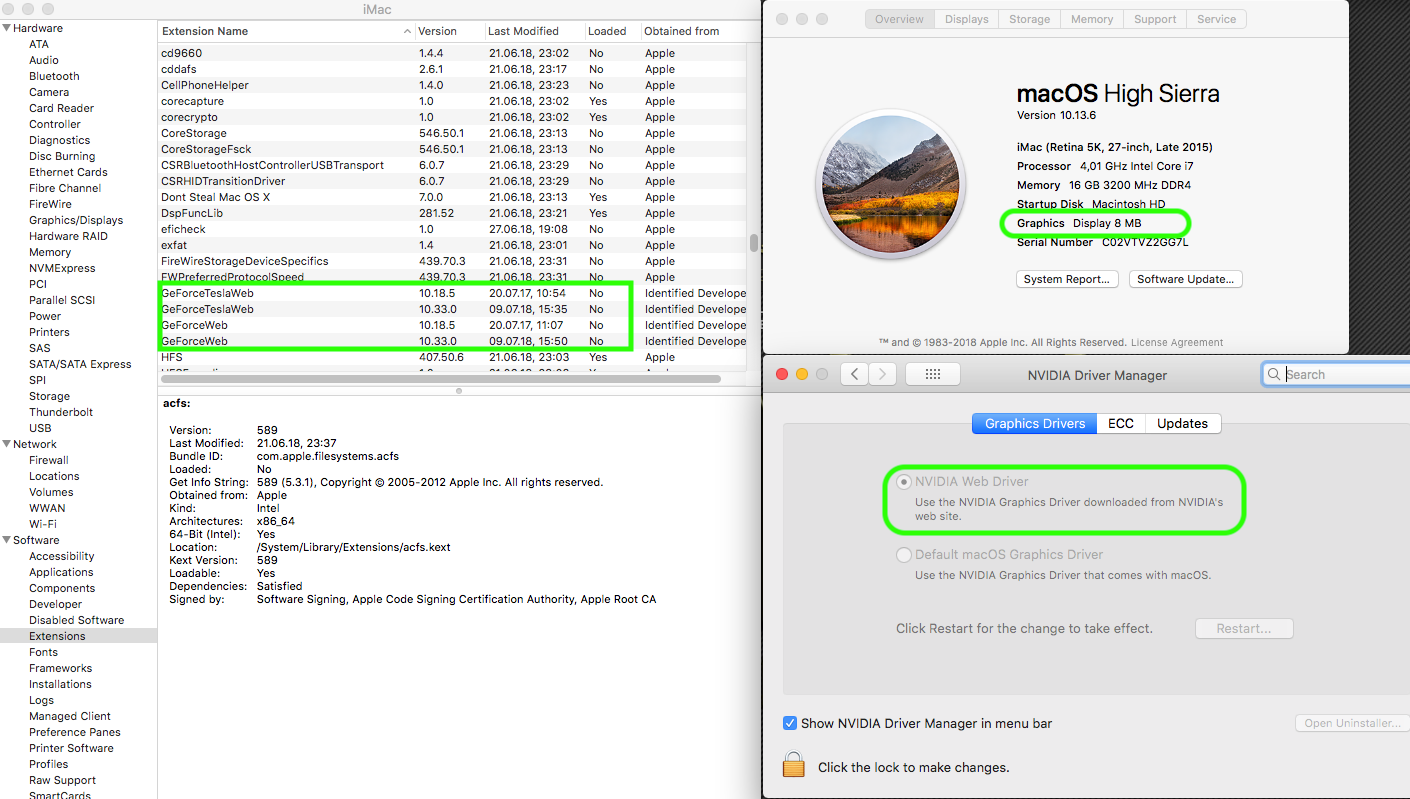Open Logs under Software
Viewport: 1410px width, 799px height.
coord(41,700)
